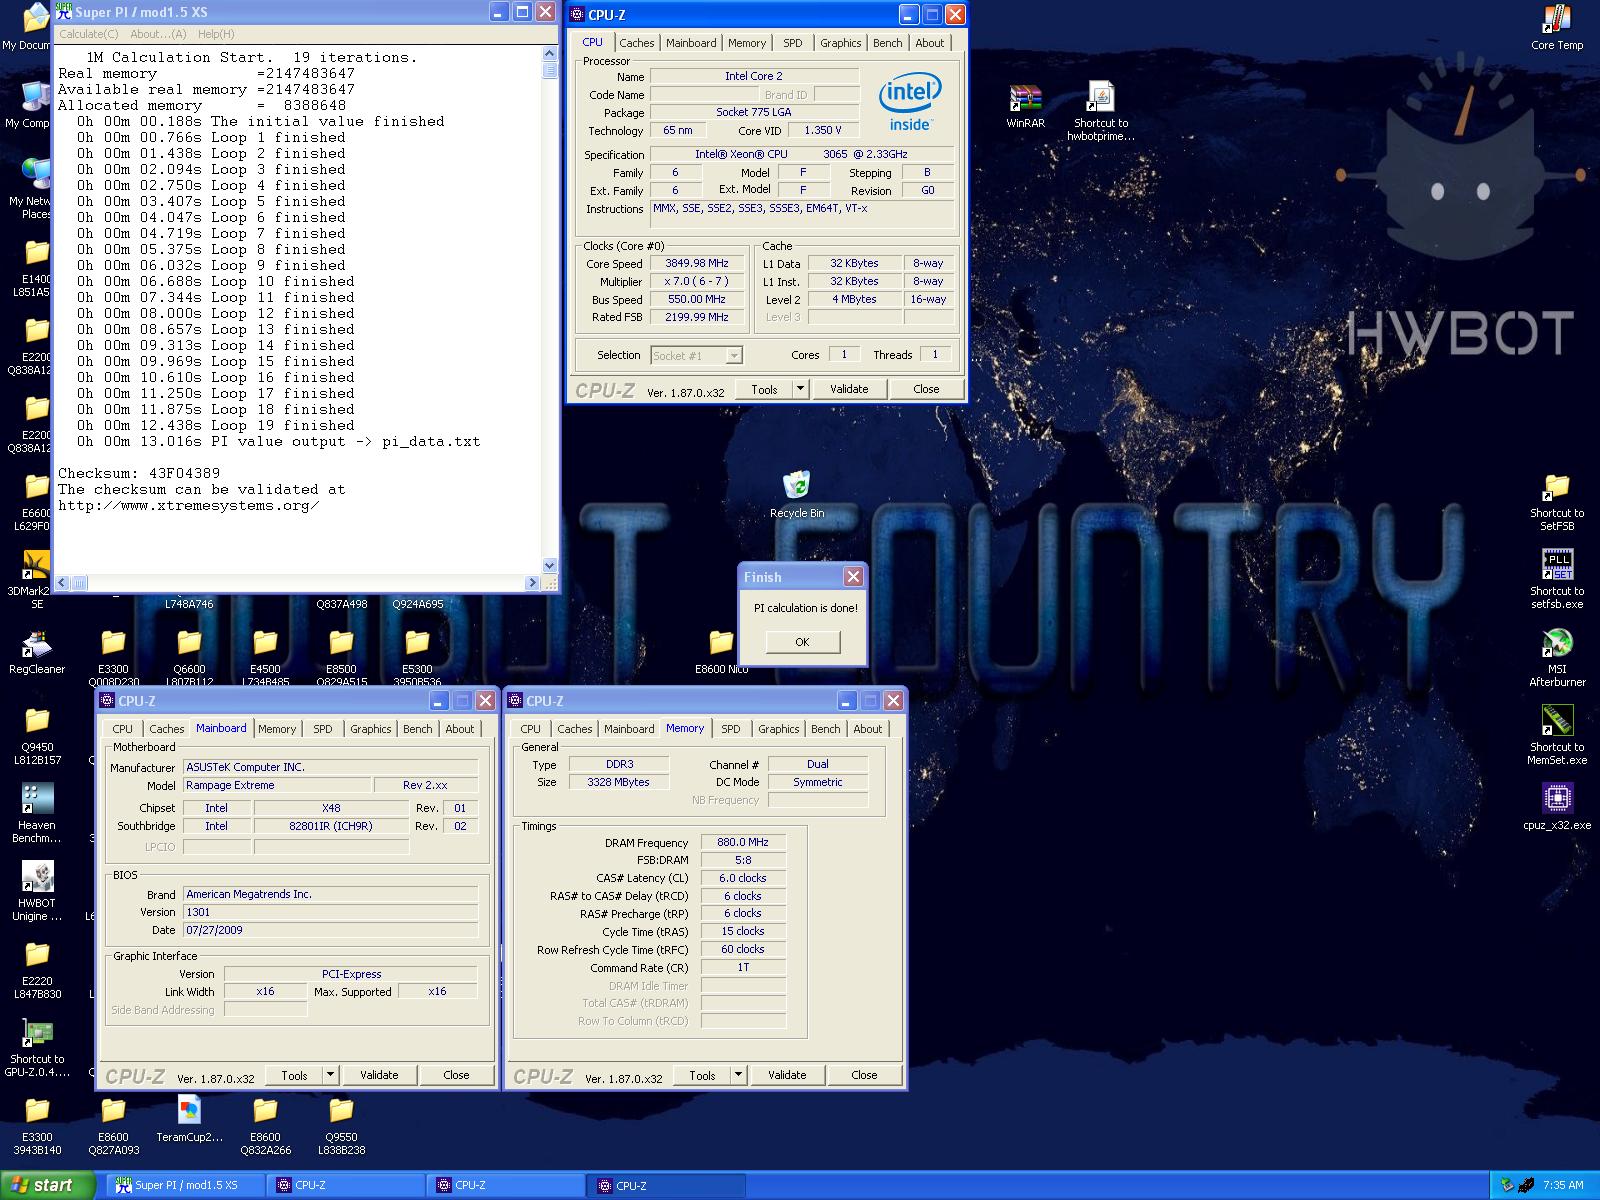The height and width of the screenshot is (1200, 1600).
Task: Open the Recycle Bin icon
Action: point(797,485)
